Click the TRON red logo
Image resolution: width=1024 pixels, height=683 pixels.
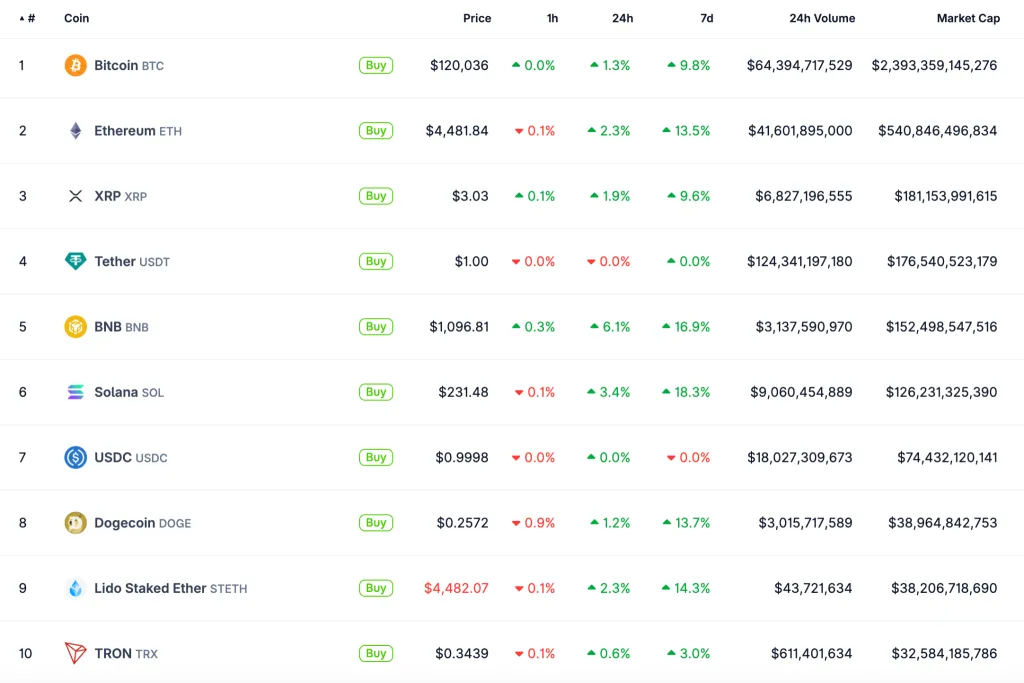tap(73, 653)
